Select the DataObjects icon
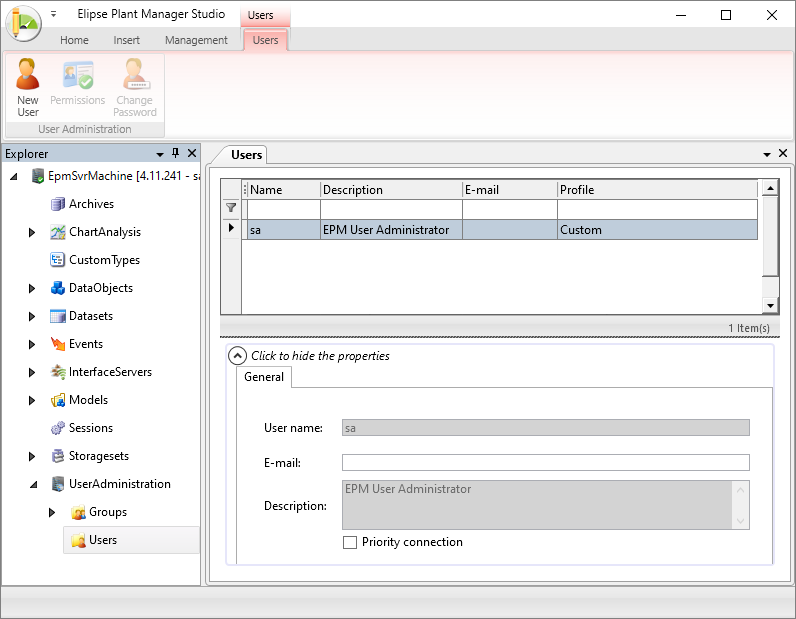The width and height of the screenshot is (796, 619). click(x=57, y=288)
